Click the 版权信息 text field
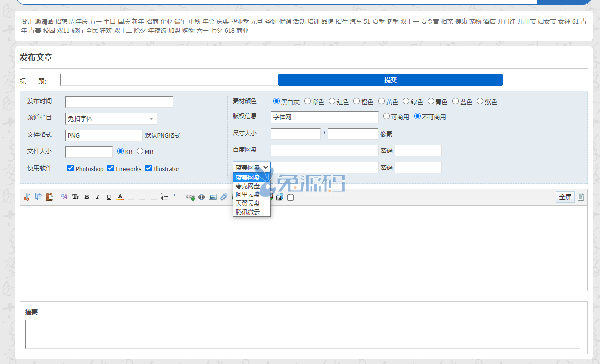This screenshot has height=364, width=600. pyautogui.click(x=324, y=117)
